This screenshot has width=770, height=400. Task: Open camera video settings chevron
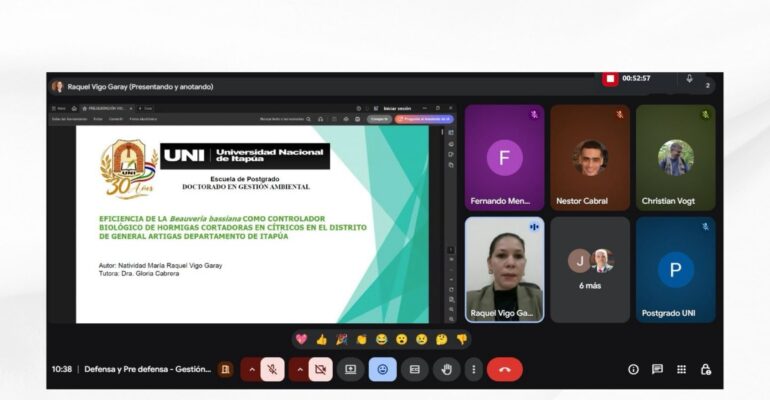300,370
